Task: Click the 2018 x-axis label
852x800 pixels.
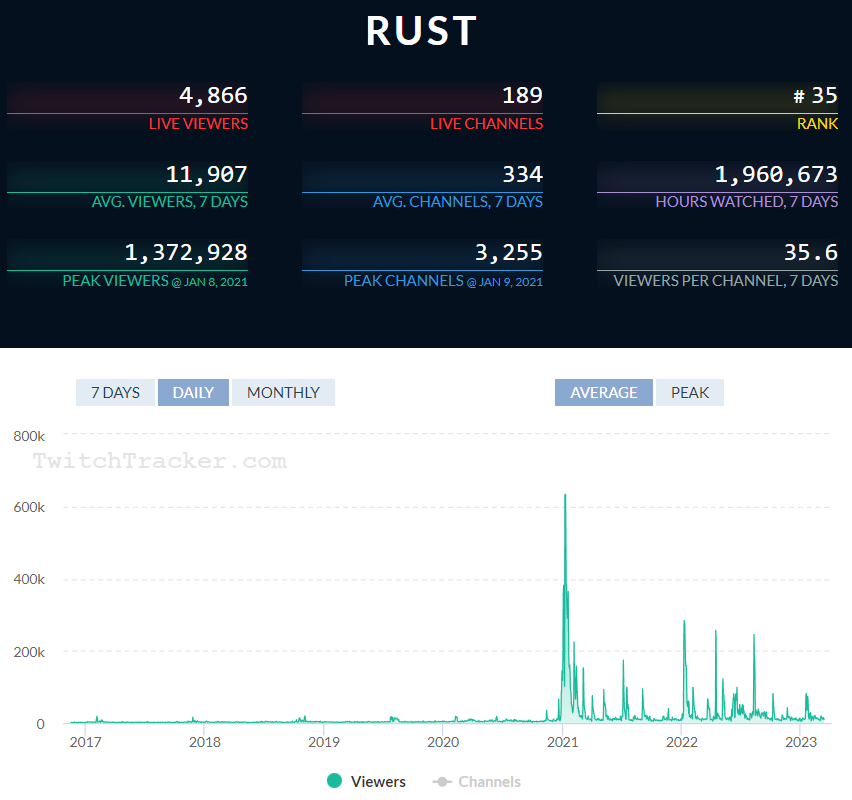Action: click(x=205, y=742)
